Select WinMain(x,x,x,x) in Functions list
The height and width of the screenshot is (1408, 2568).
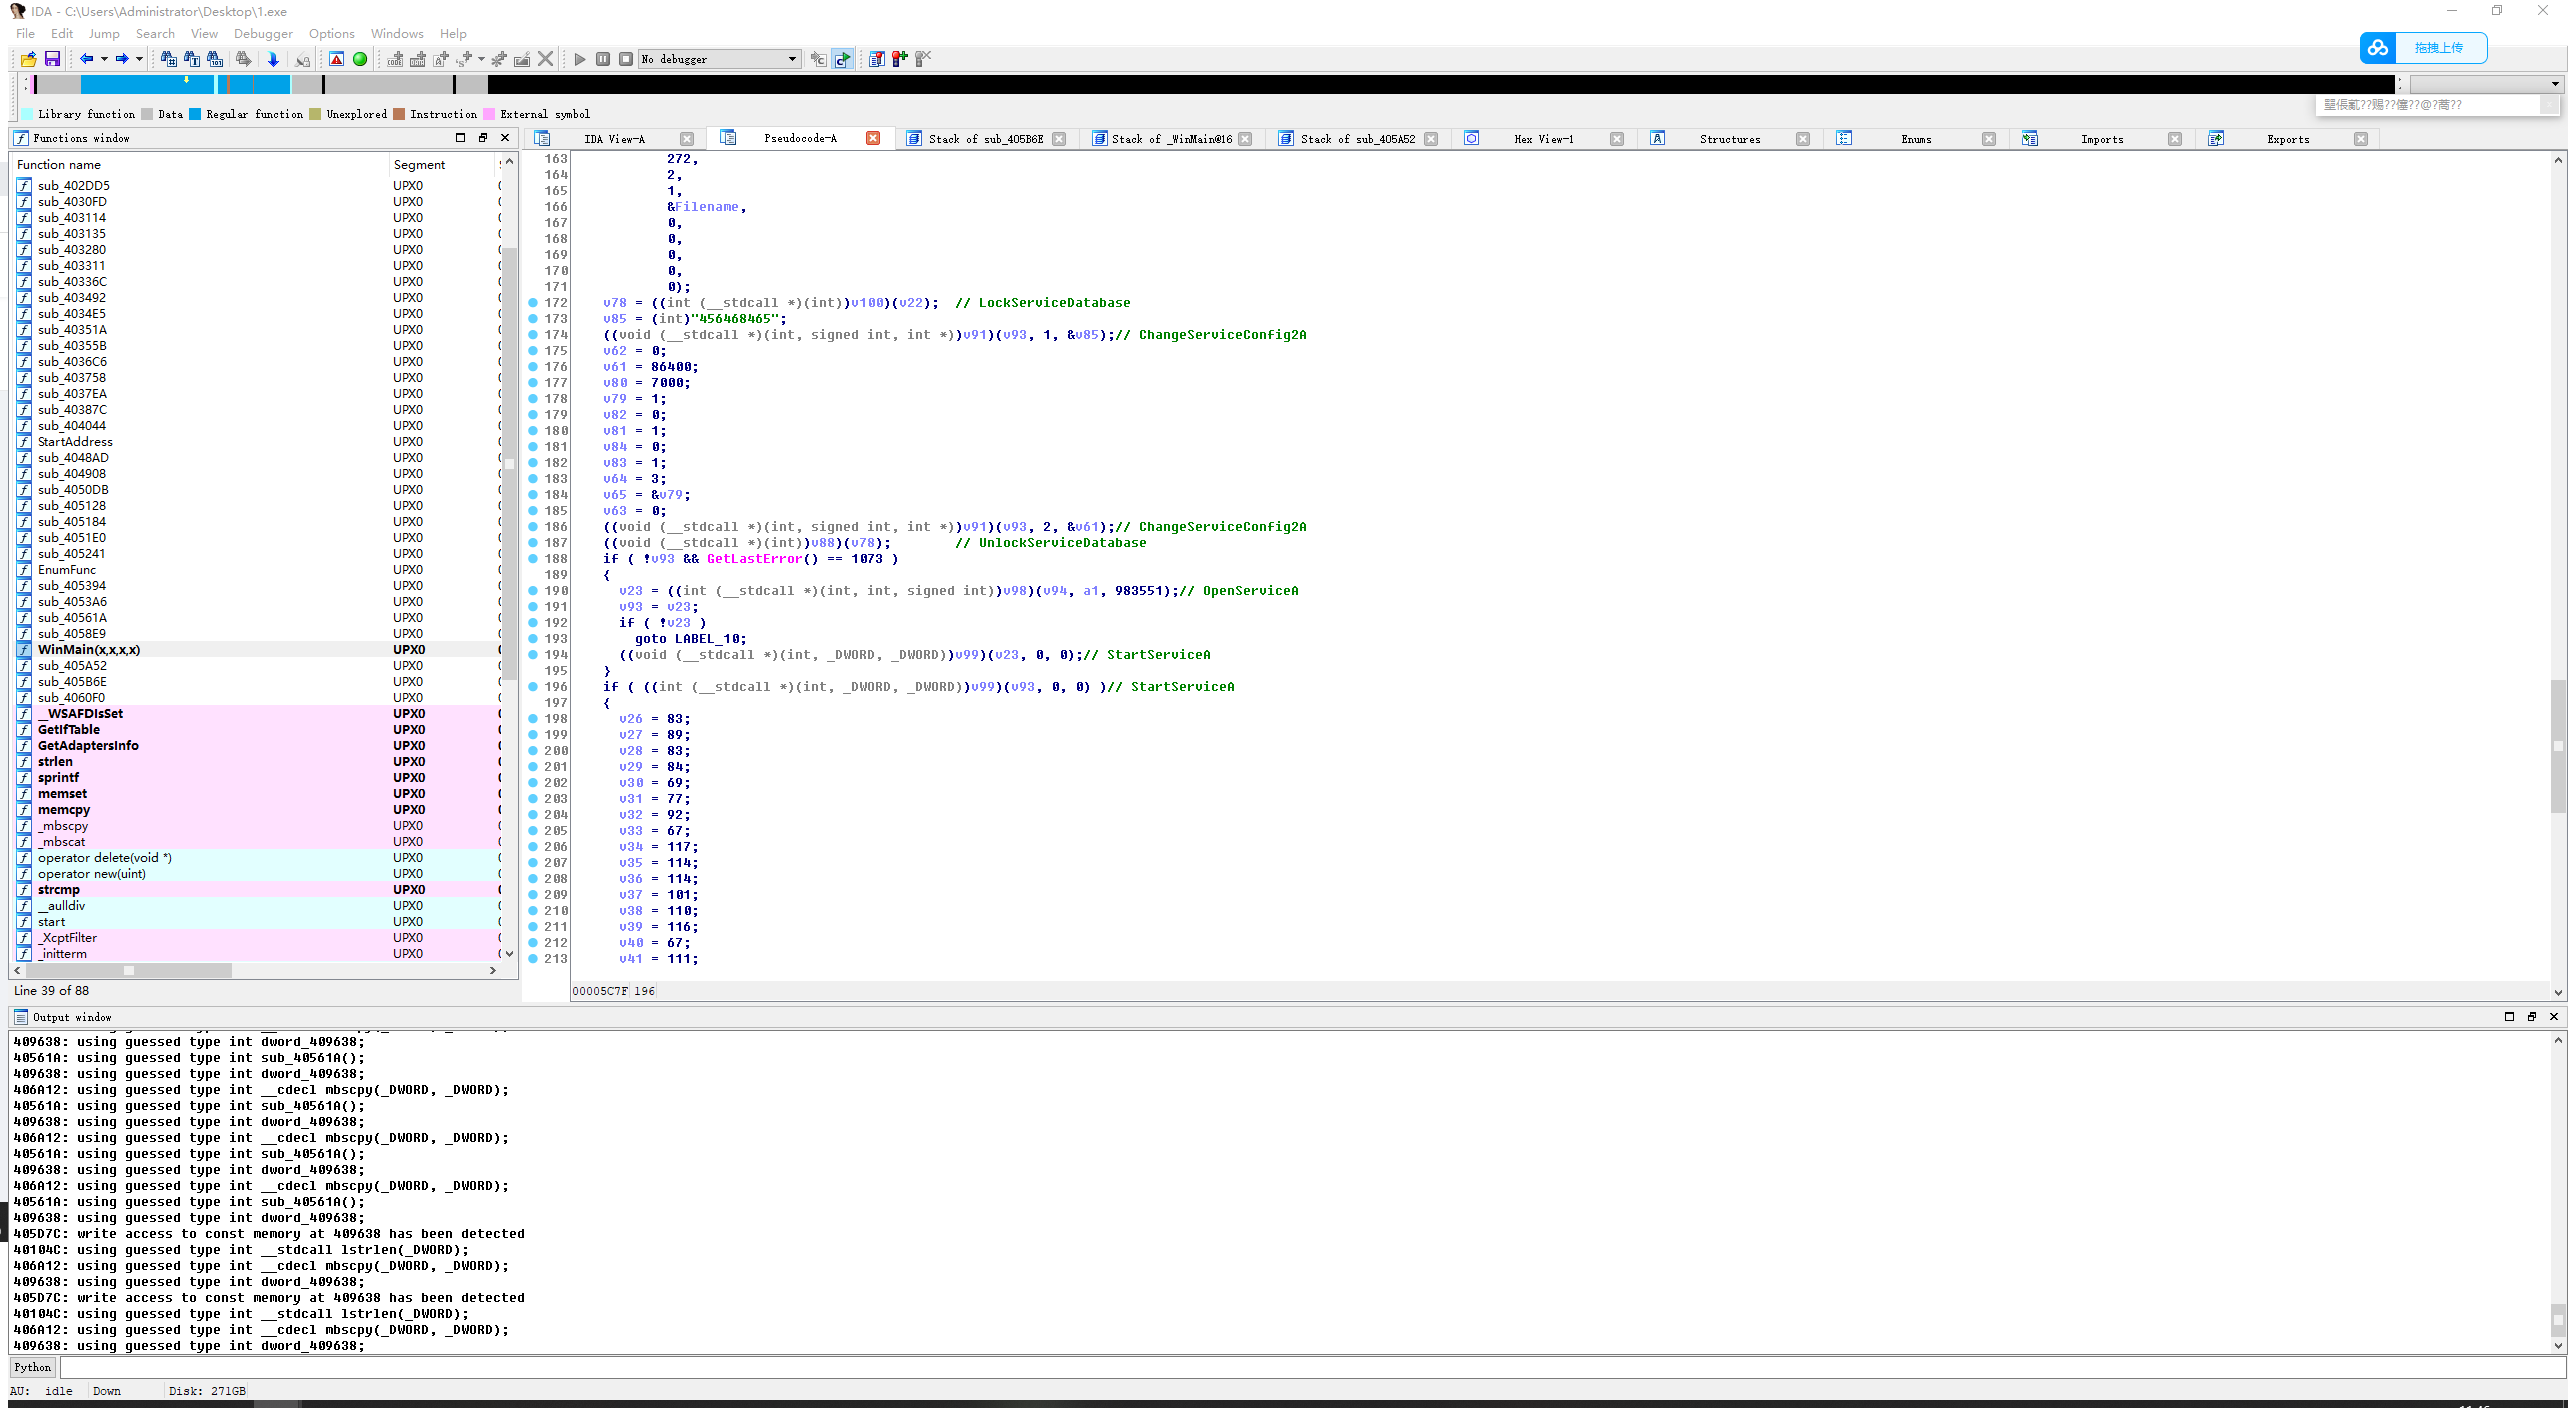(x=89, y=650)
